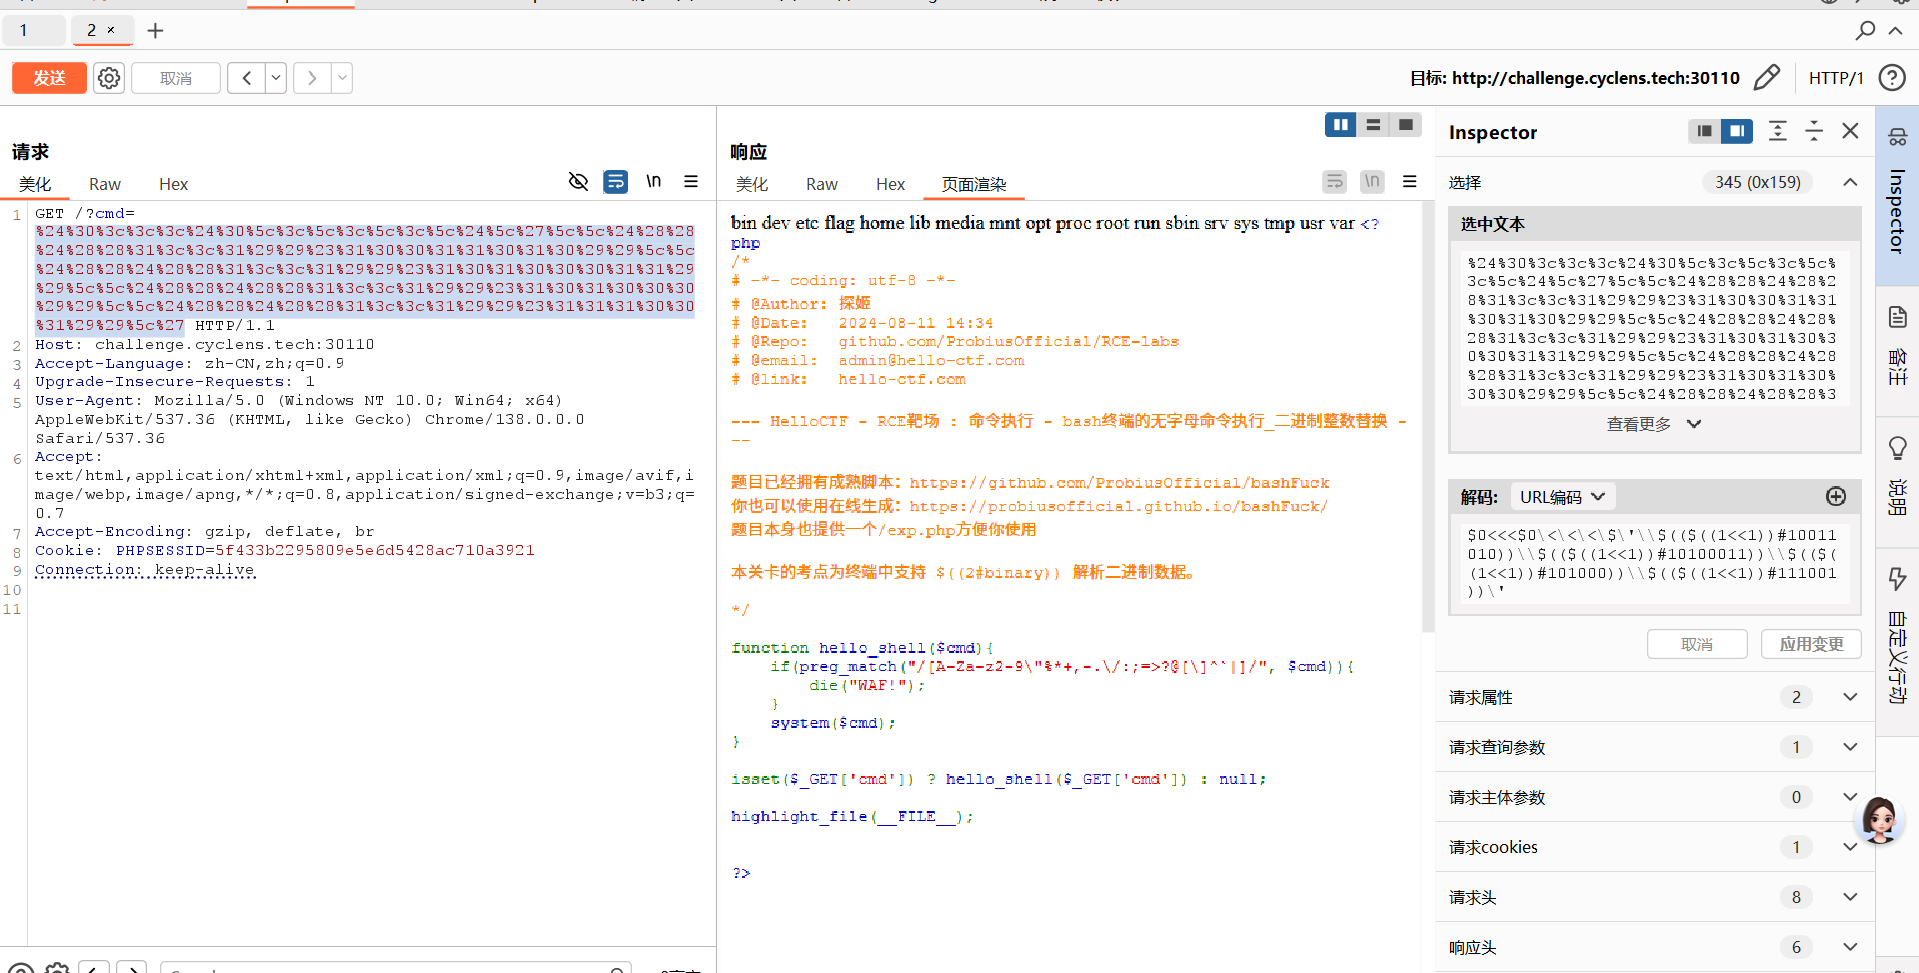Click 取消 in the Inspector panel

coord(1697,644)
